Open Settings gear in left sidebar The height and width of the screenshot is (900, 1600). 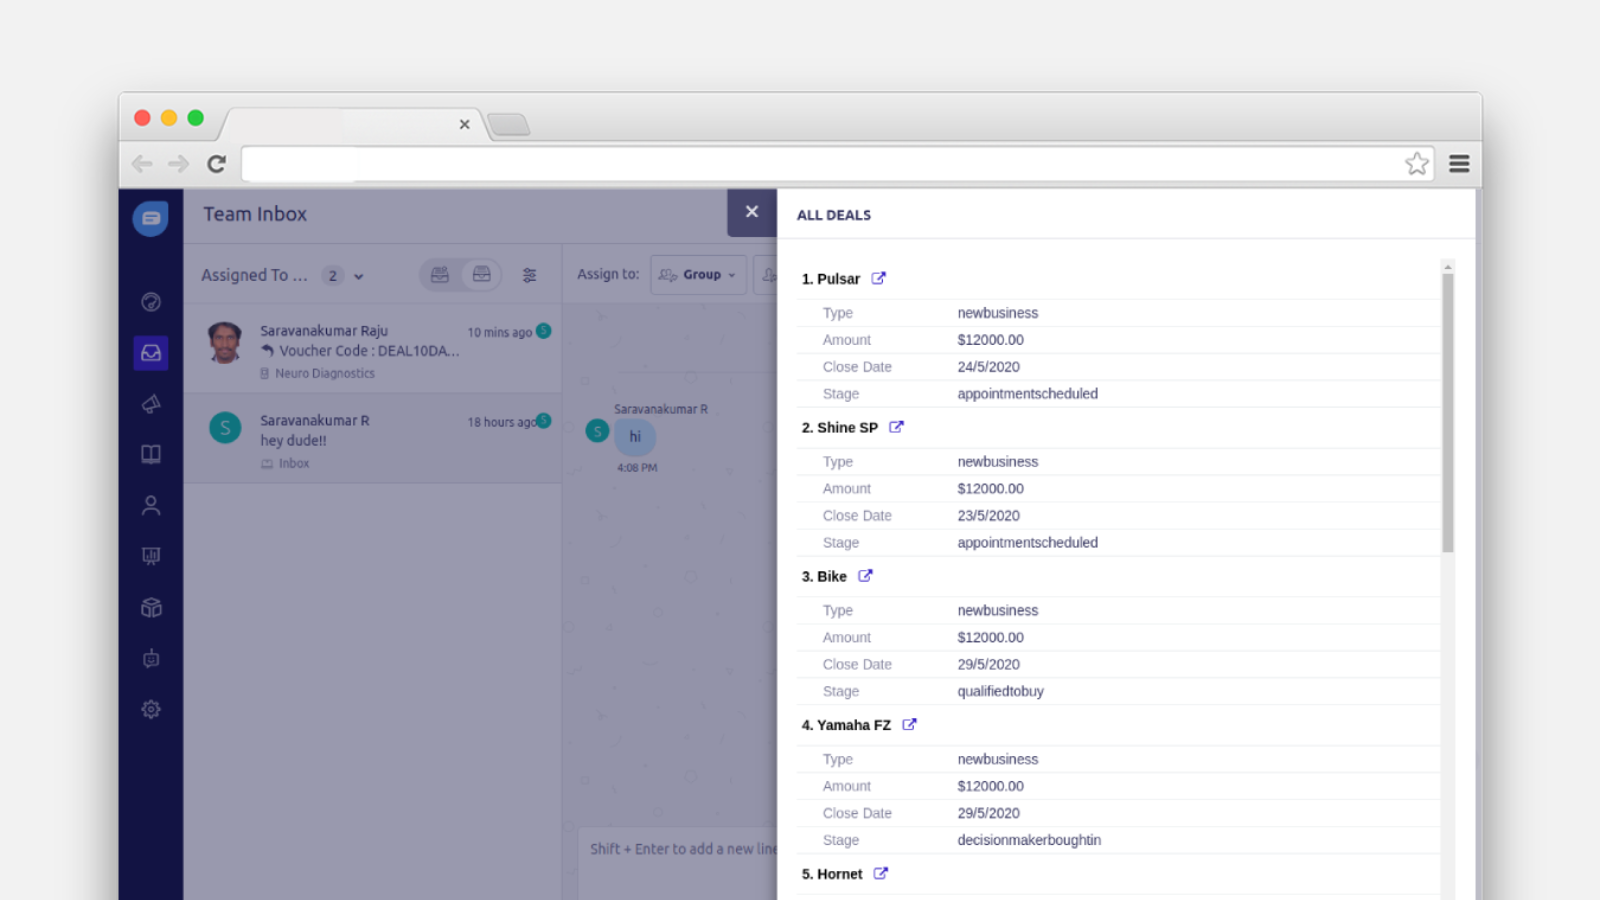coord(151,709)
